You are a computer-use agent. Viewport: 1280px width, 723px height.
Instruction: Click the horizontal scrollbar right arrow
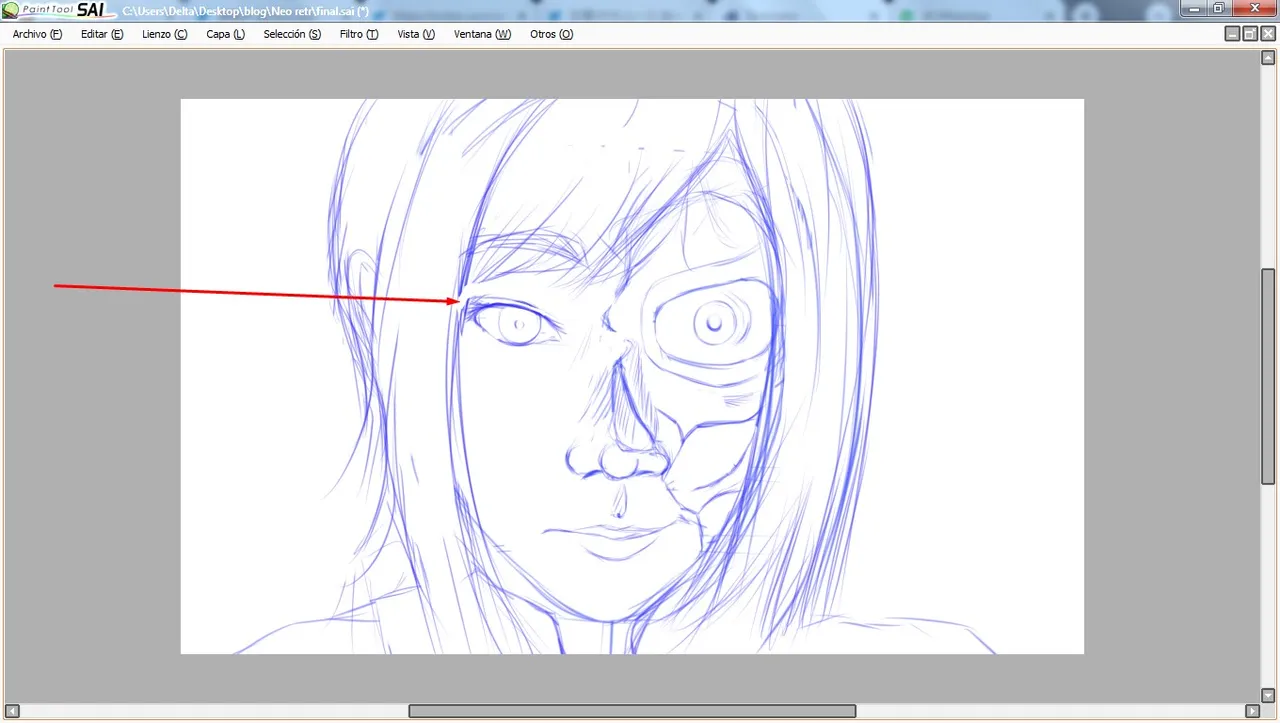tap(1251, 711)
